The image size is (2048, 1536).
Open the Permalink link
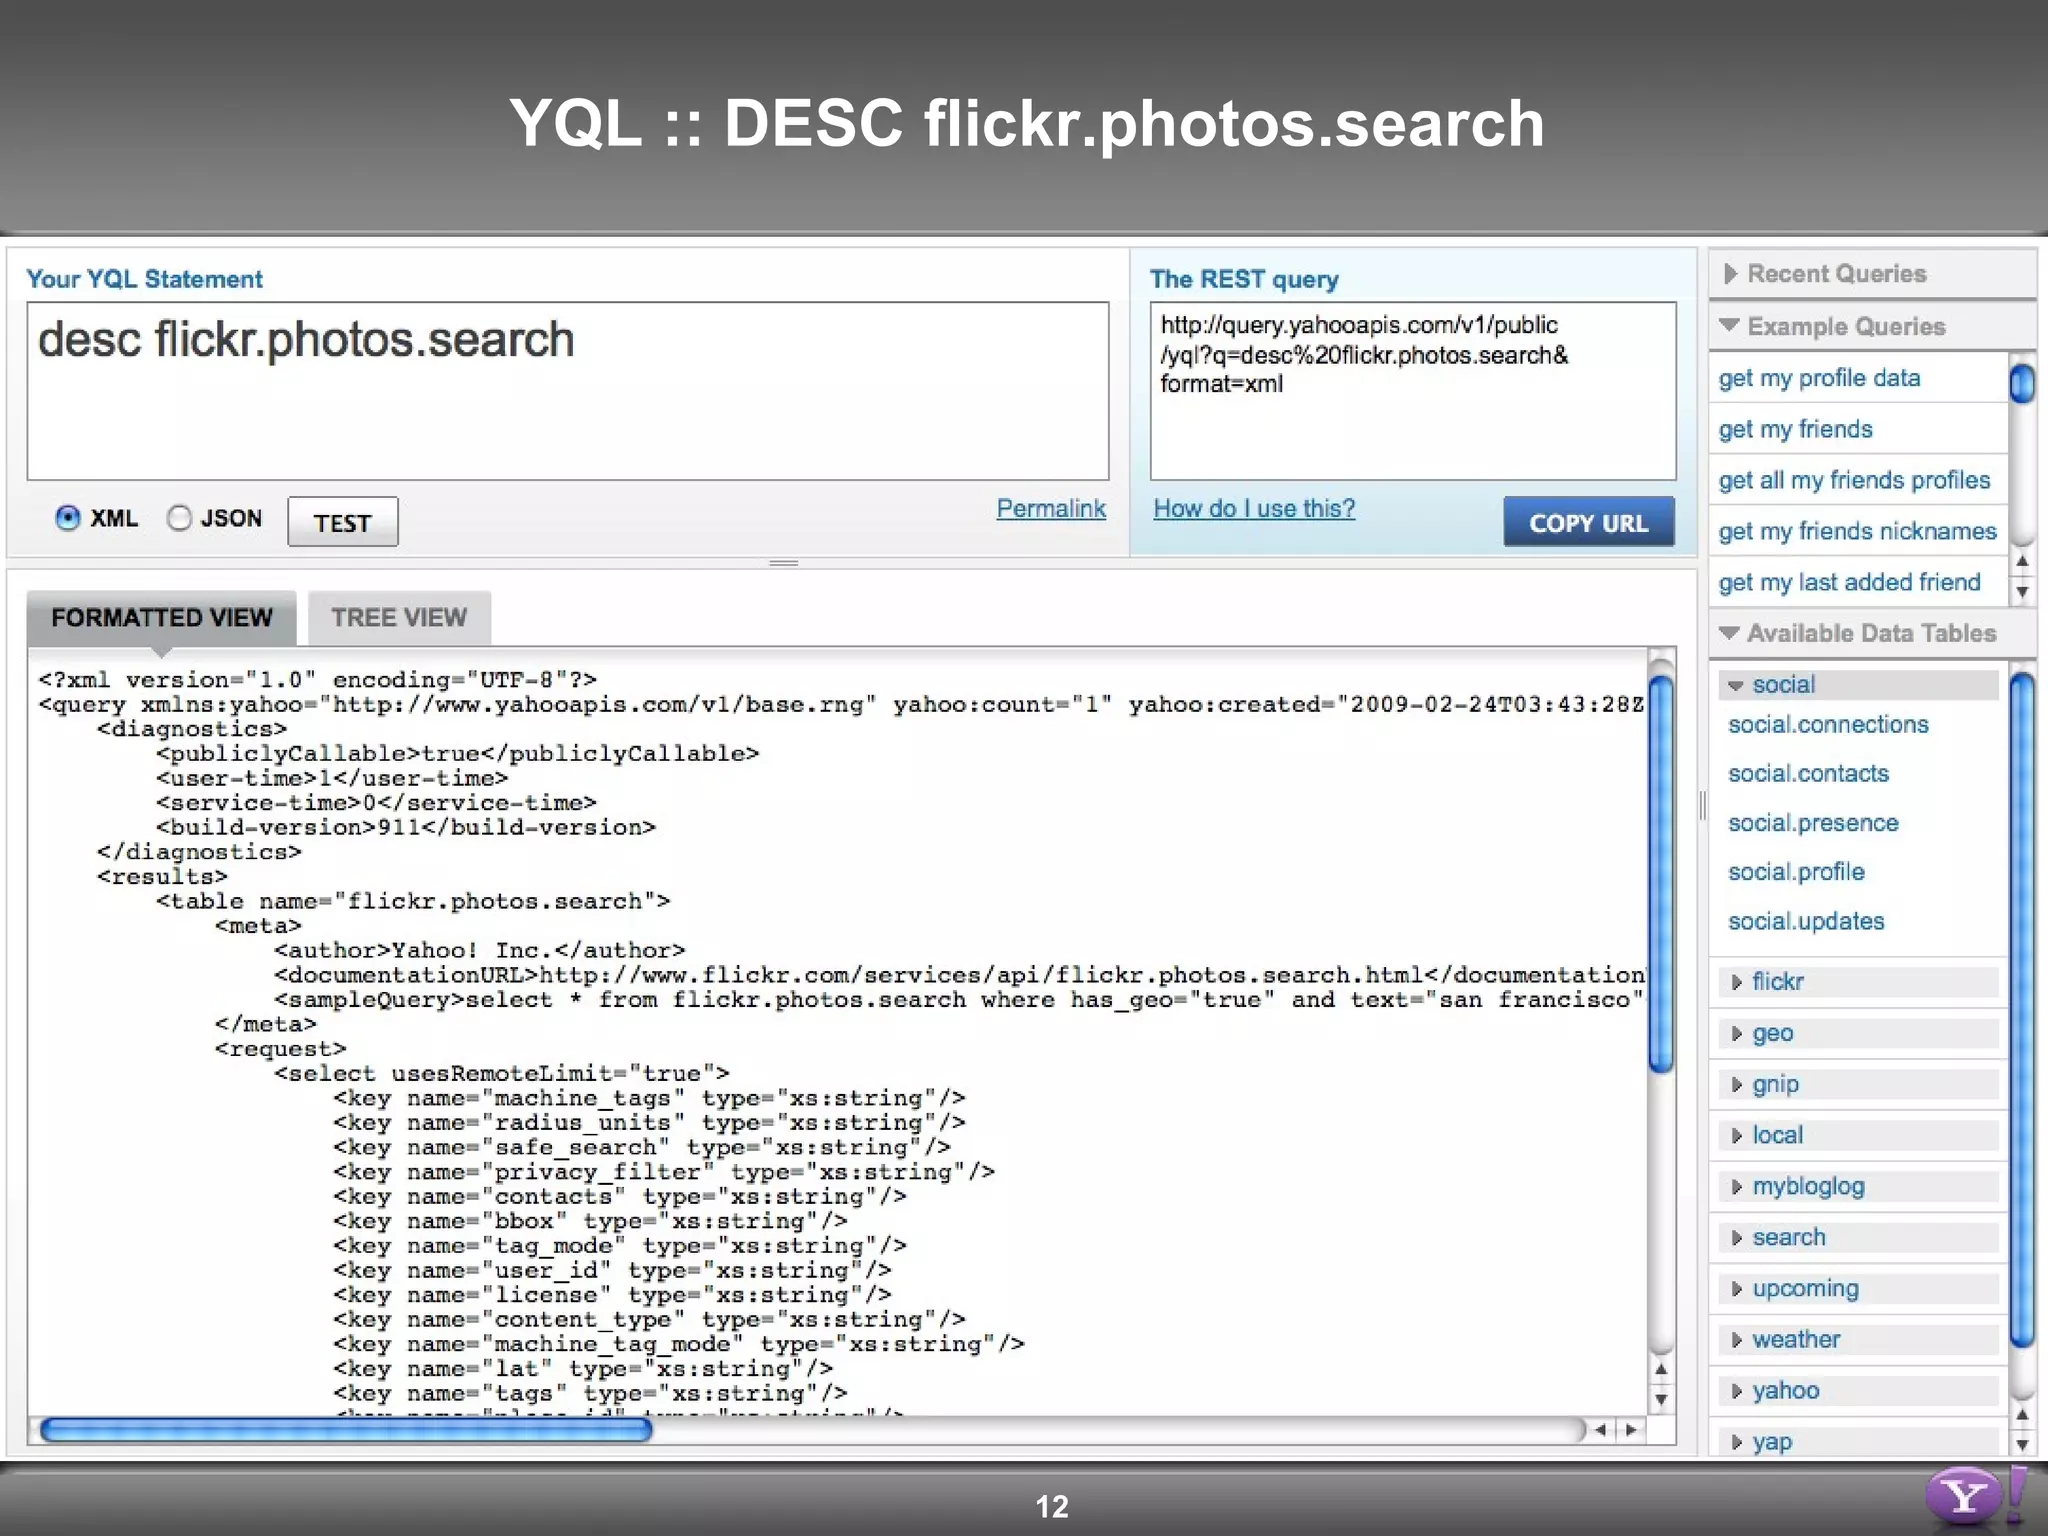pyautogui.click(x=1050, y=509)
